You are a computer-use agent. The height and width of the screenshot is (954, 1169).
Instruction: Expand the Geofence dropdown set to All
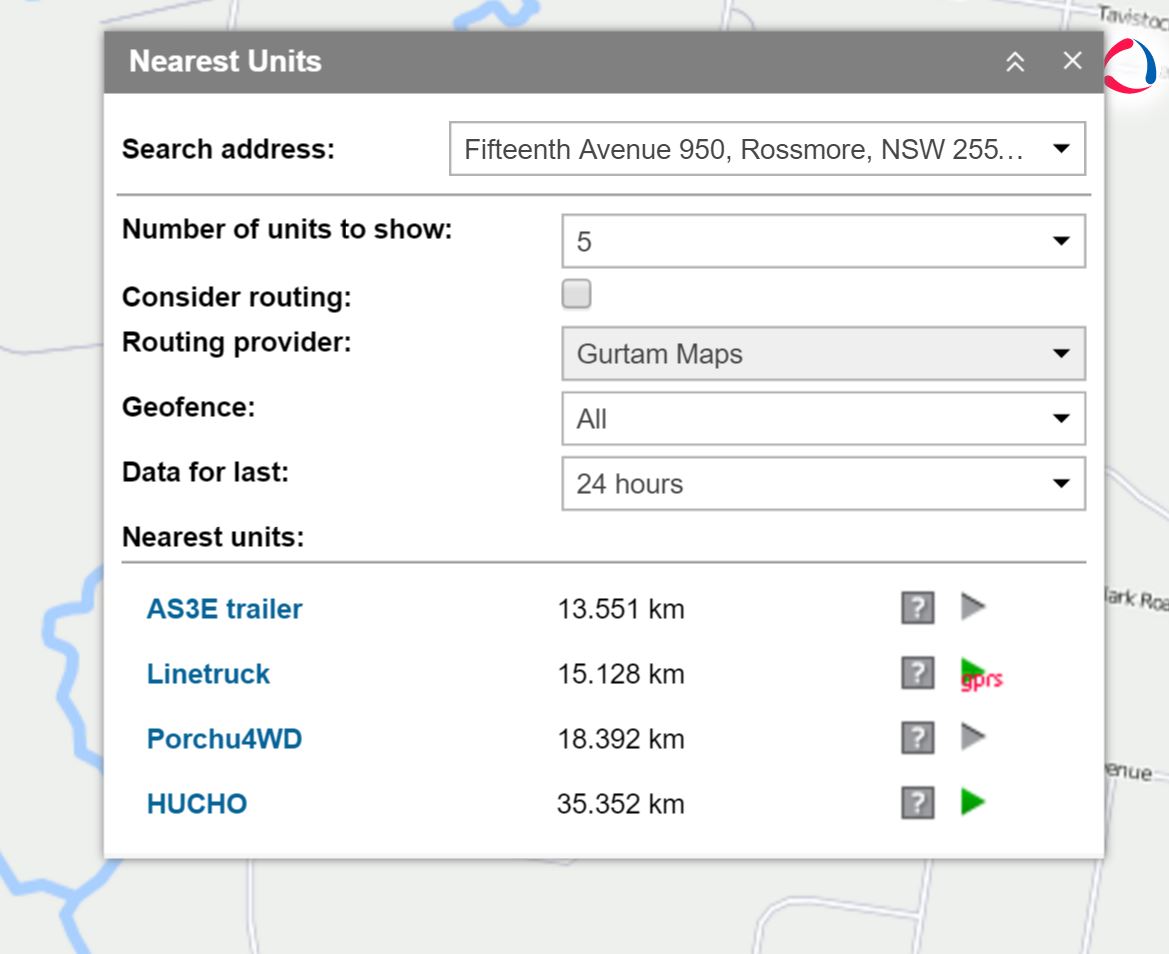click(x=823, y=418)
